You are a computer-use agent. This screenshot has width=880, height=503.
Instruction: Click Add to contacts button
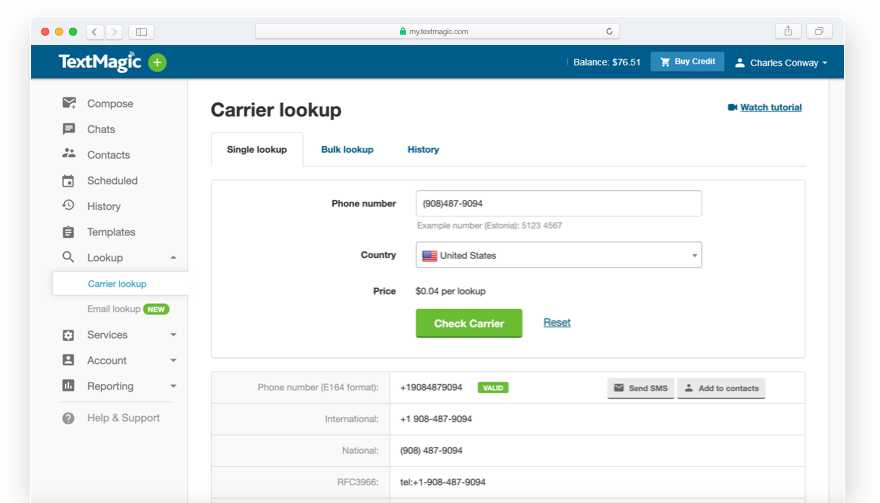click(721, 388)
